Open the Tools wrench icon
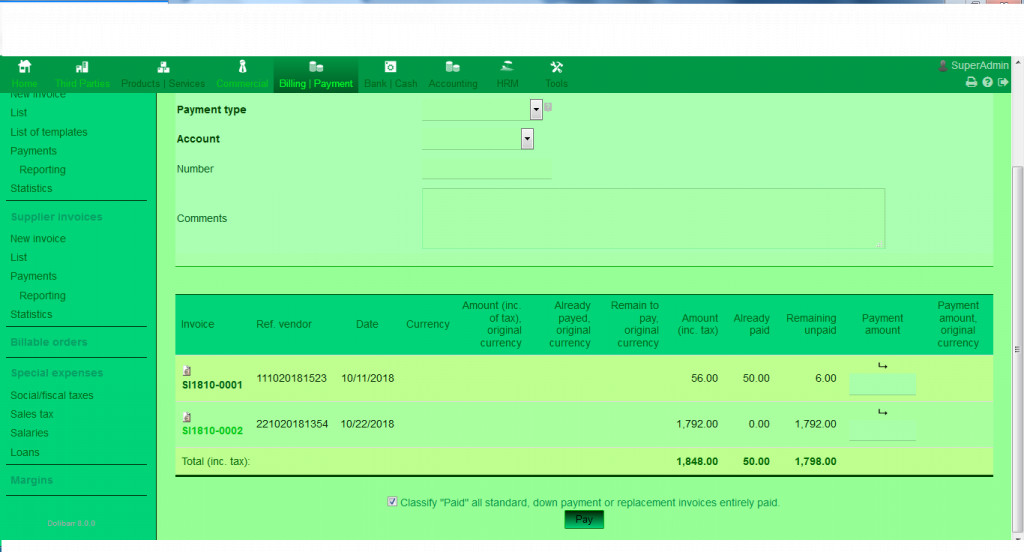 (557, 67)
